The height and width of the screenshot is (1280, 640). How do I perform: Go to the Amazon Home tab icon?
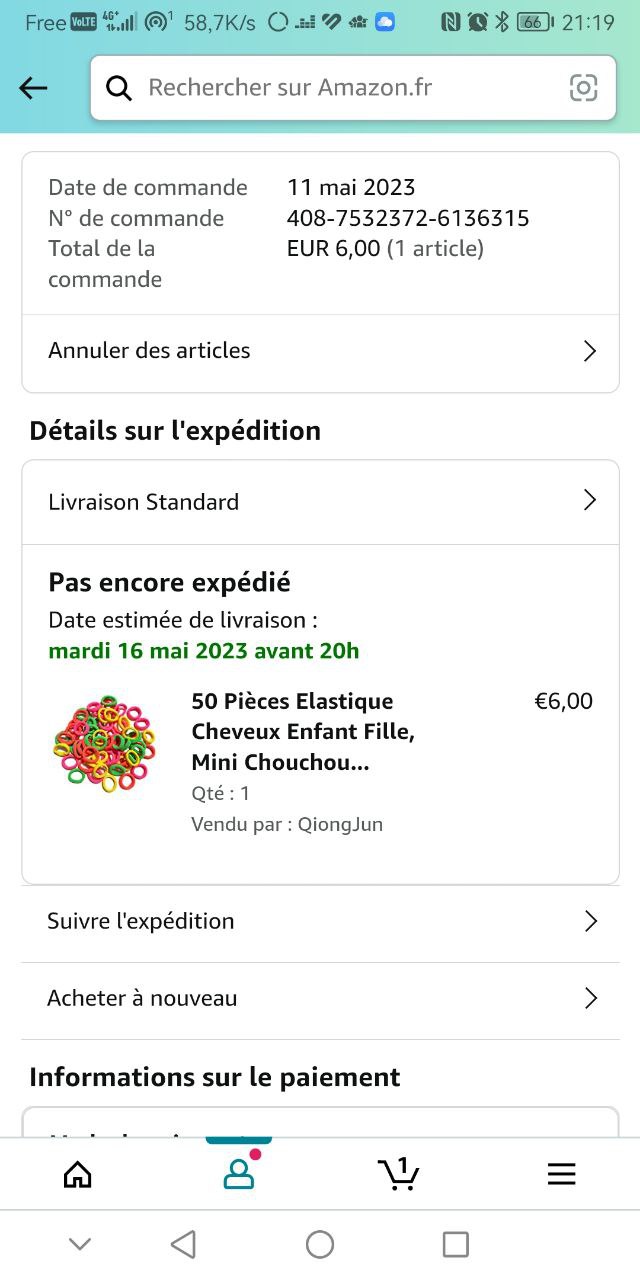pyautogui.click(x=77, y=1174)
